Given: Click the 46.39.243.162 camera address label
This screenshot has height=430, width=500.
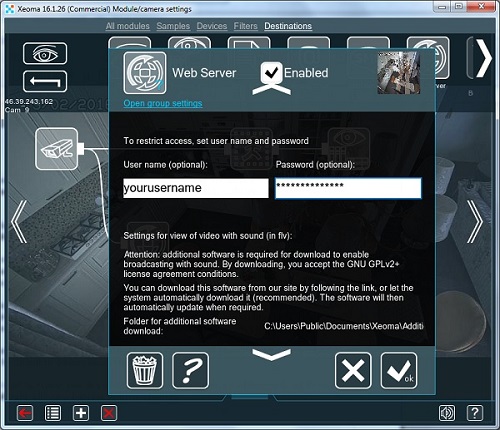Looking at the screenshot, I should 29,101.
